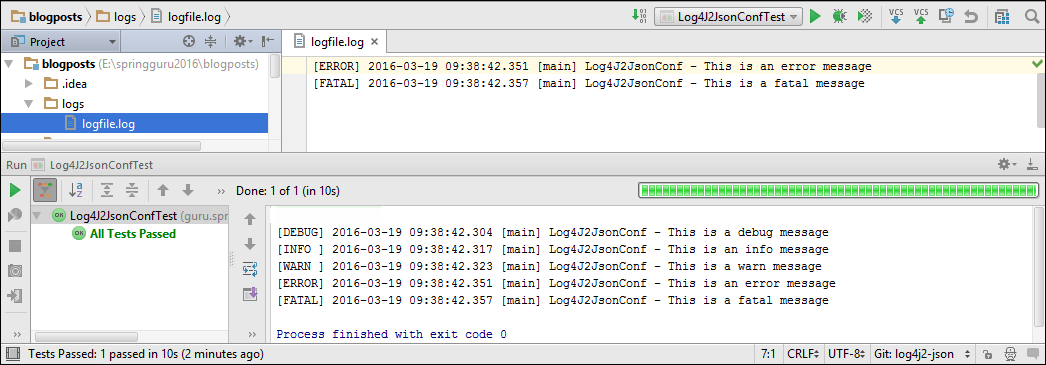Image resolution: width=1046 pixels, height=365 pixels.
Task: Run Log4J2JsonConfTest with the green play icon
Action: click(815, 16)
